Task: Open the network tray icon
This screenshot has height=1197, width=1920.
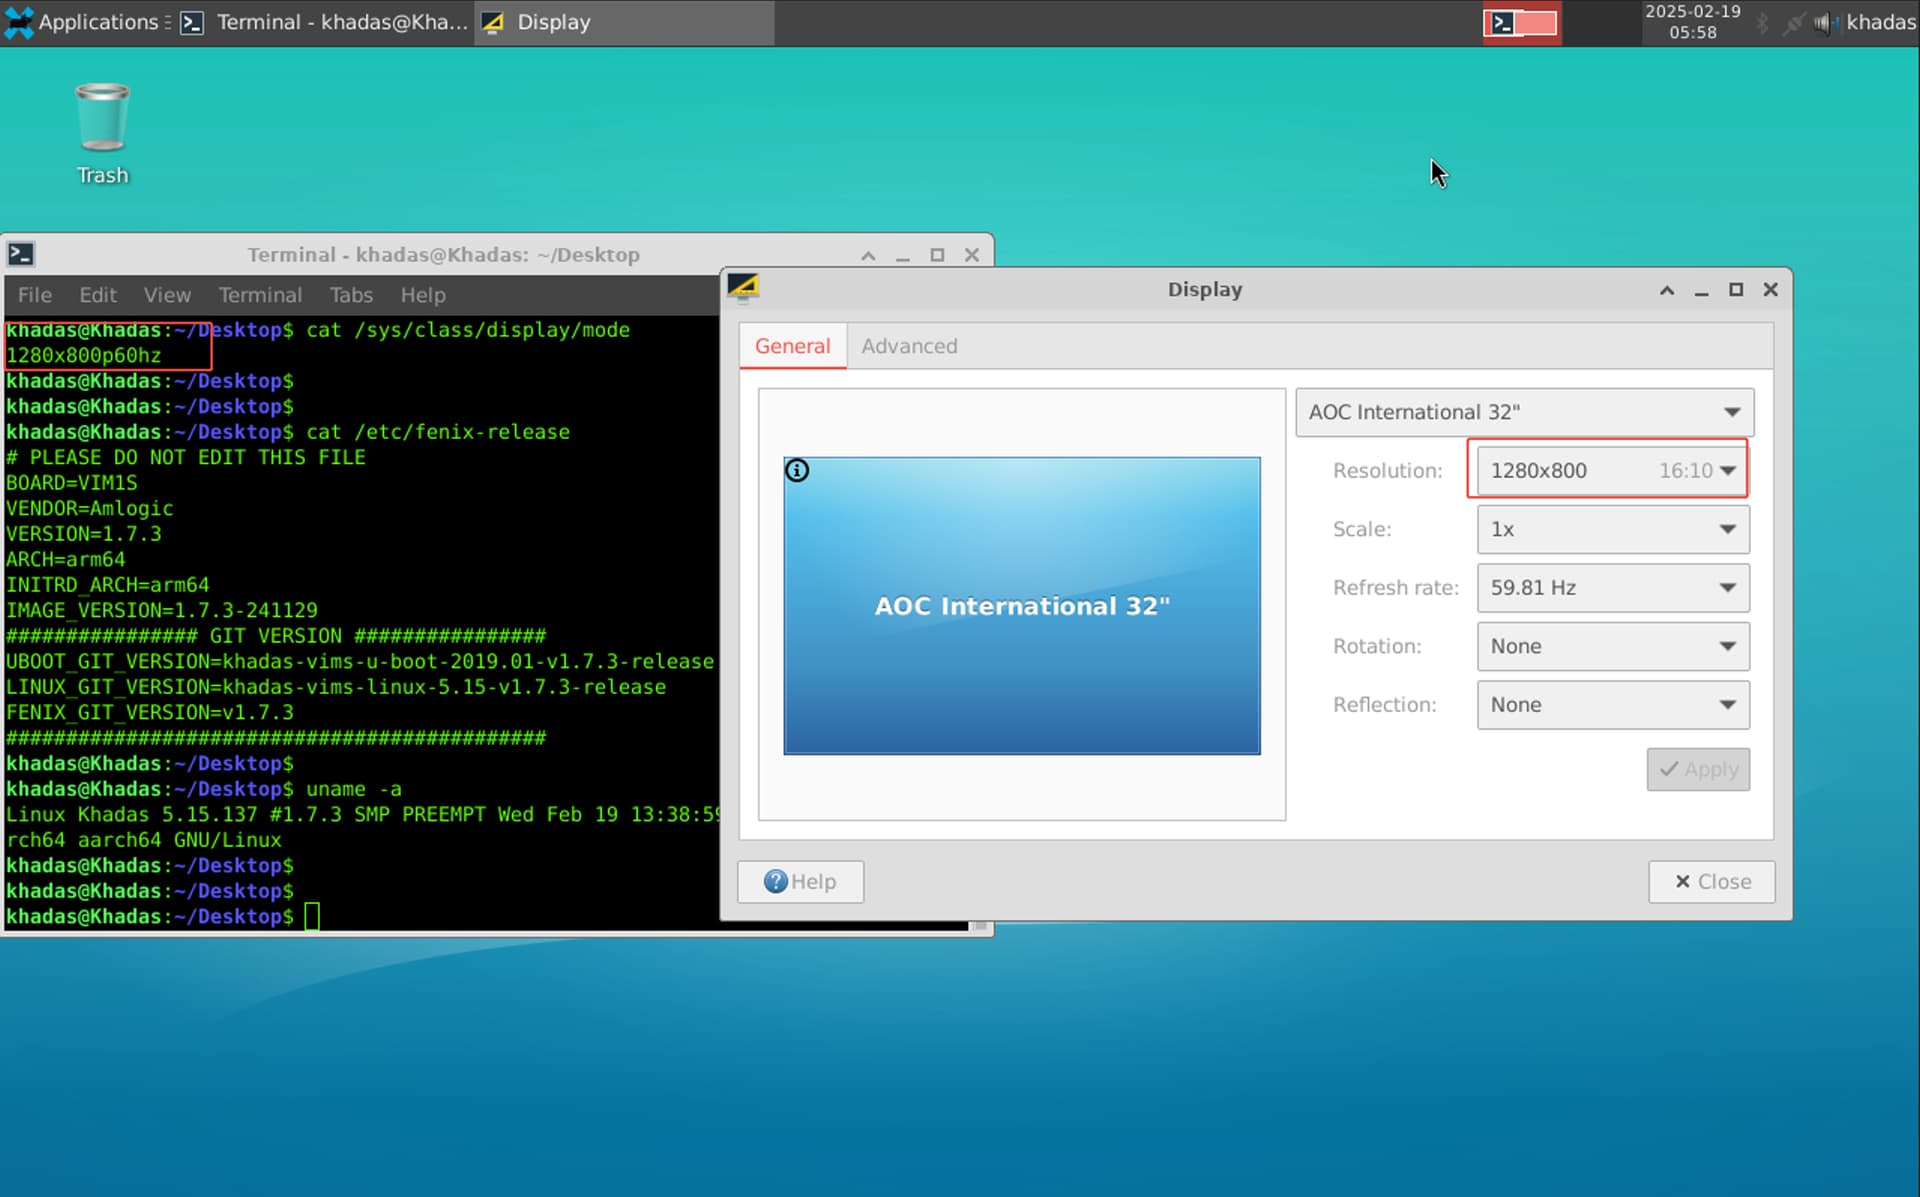Action: tap(1793, 23)
